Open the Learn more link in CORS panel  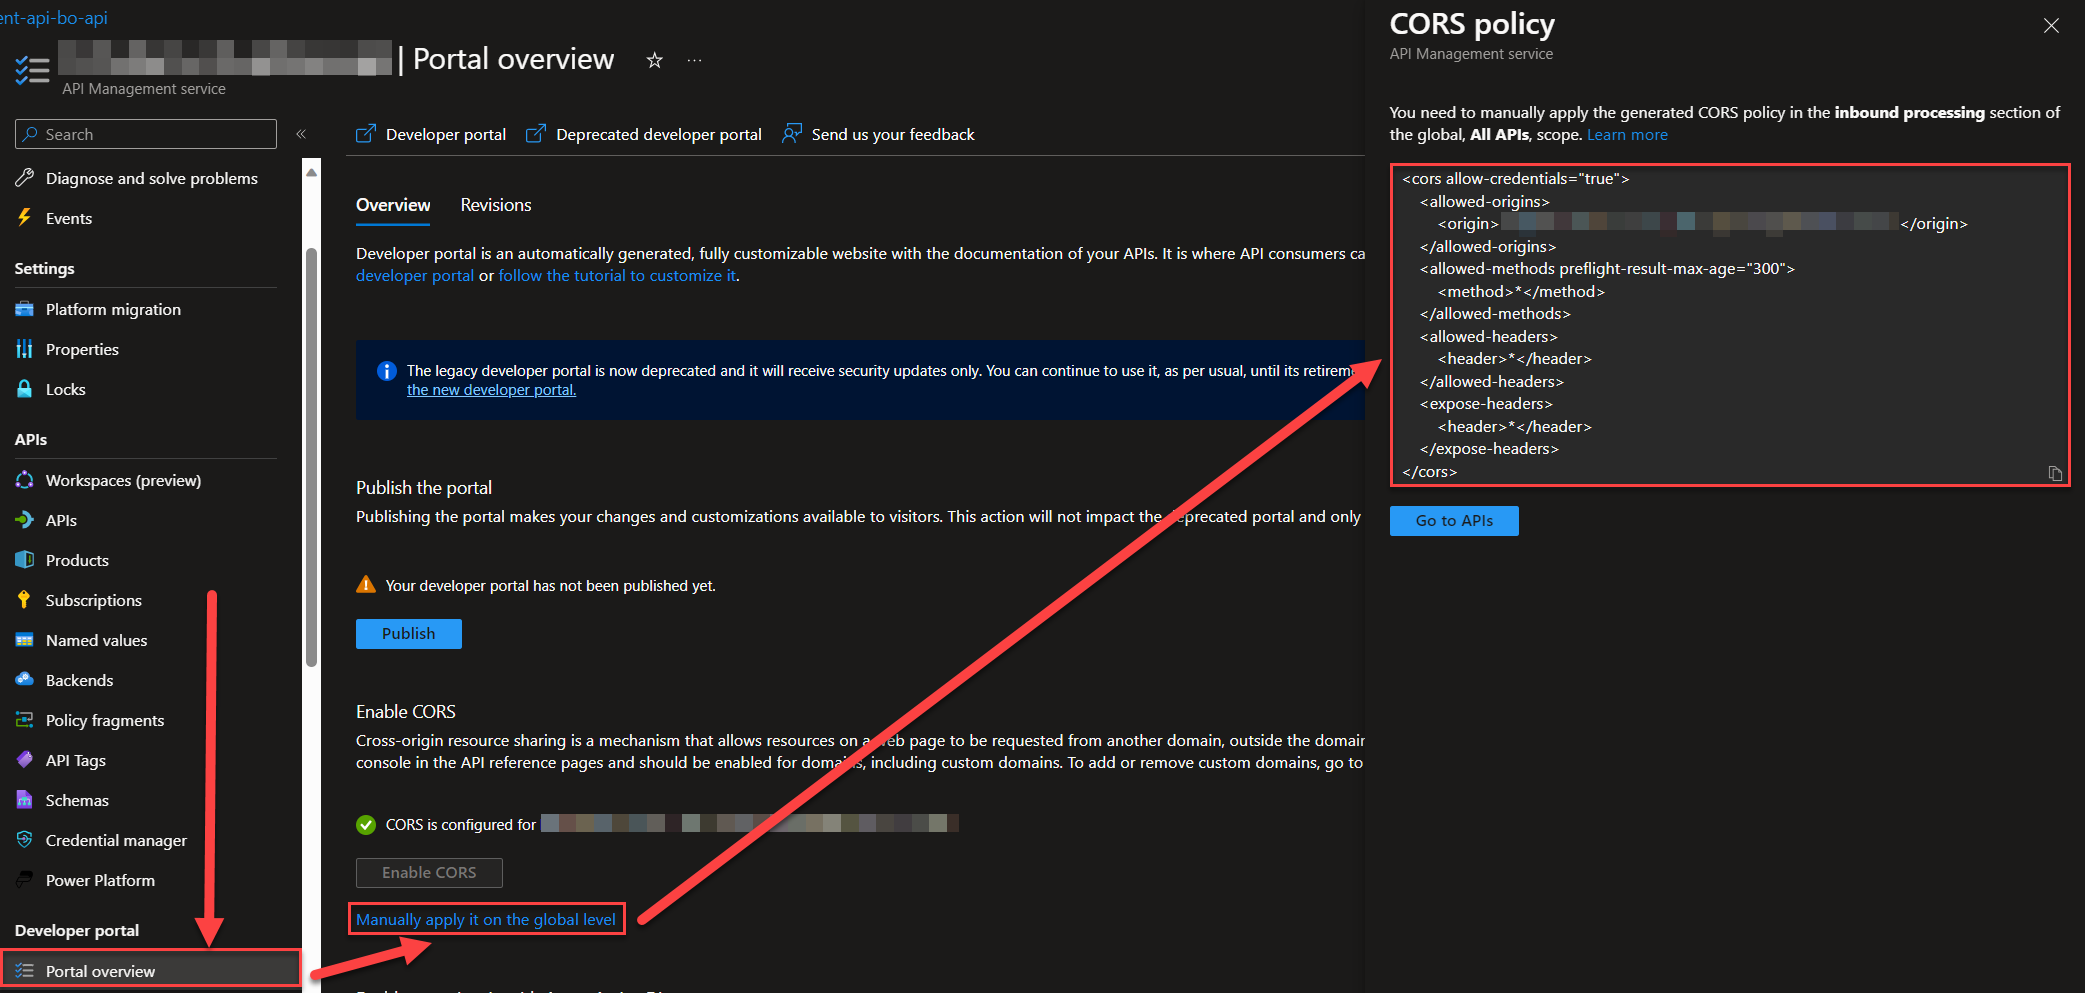[x=1627, y=135]
